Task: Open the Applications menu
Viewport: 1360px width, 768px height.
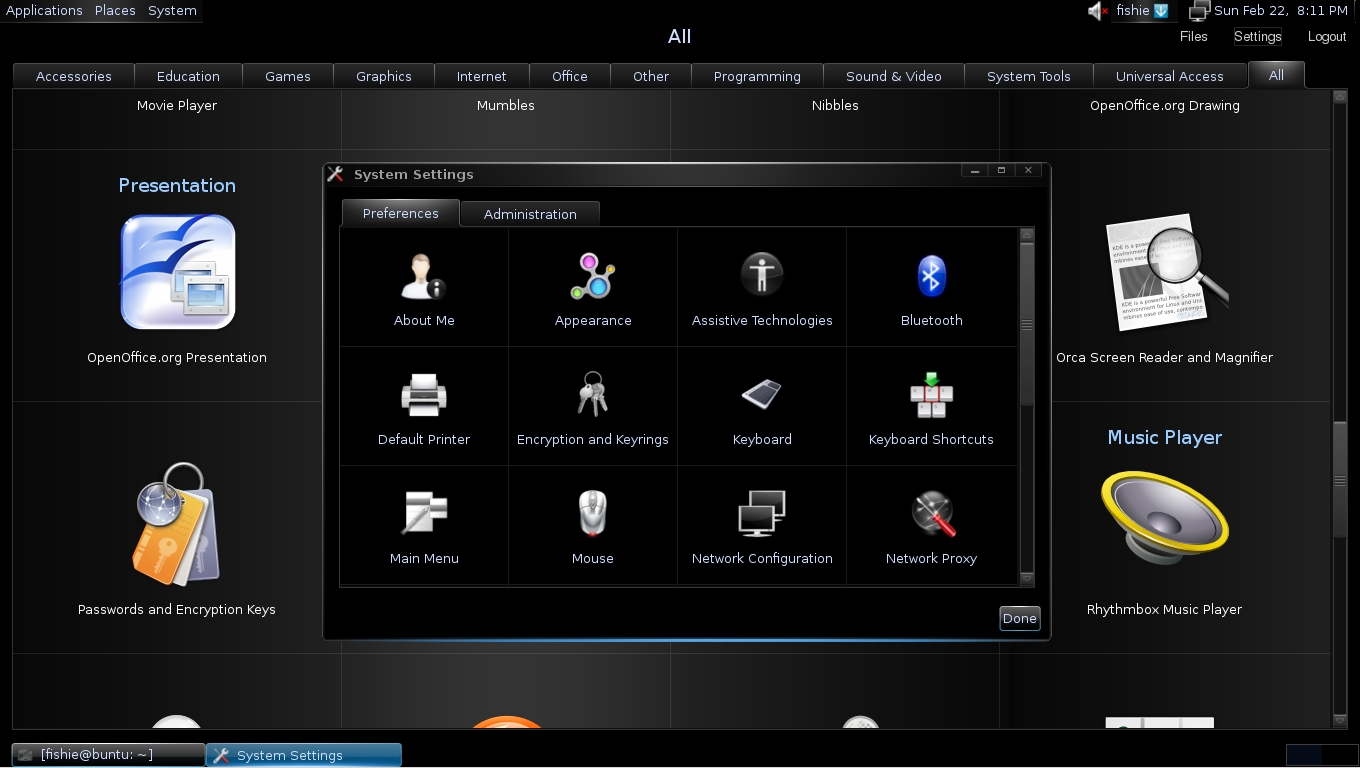Action: point(44,10)
